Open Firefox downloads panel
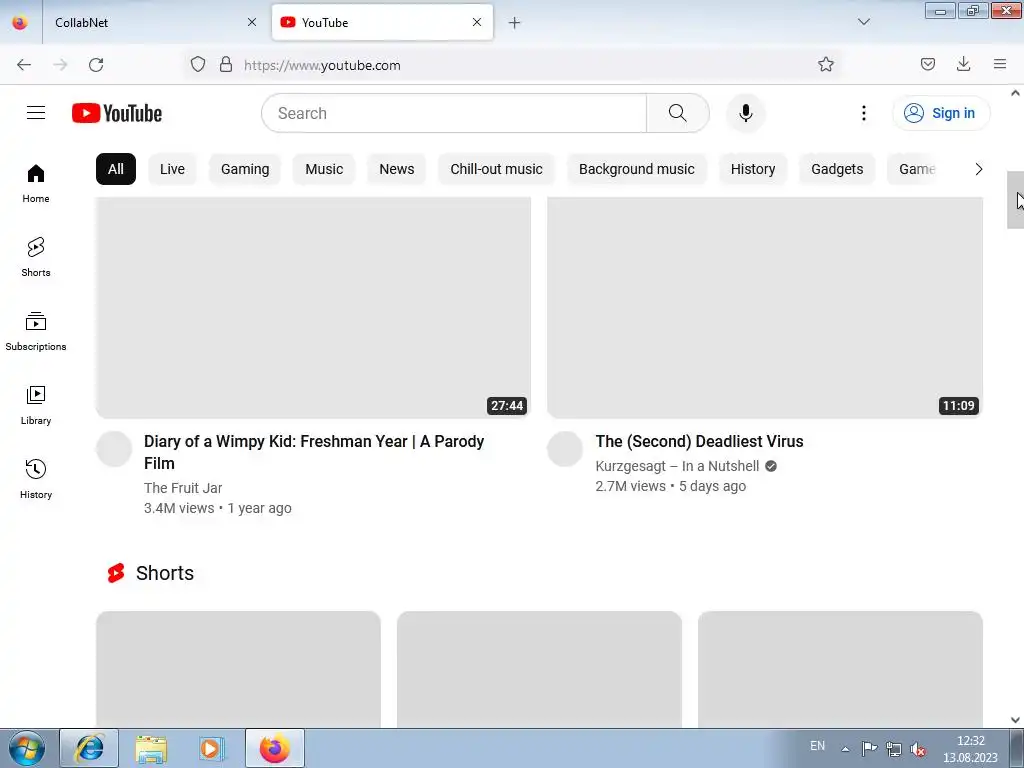The image size is (1024, 768). [x=963, y=64]
